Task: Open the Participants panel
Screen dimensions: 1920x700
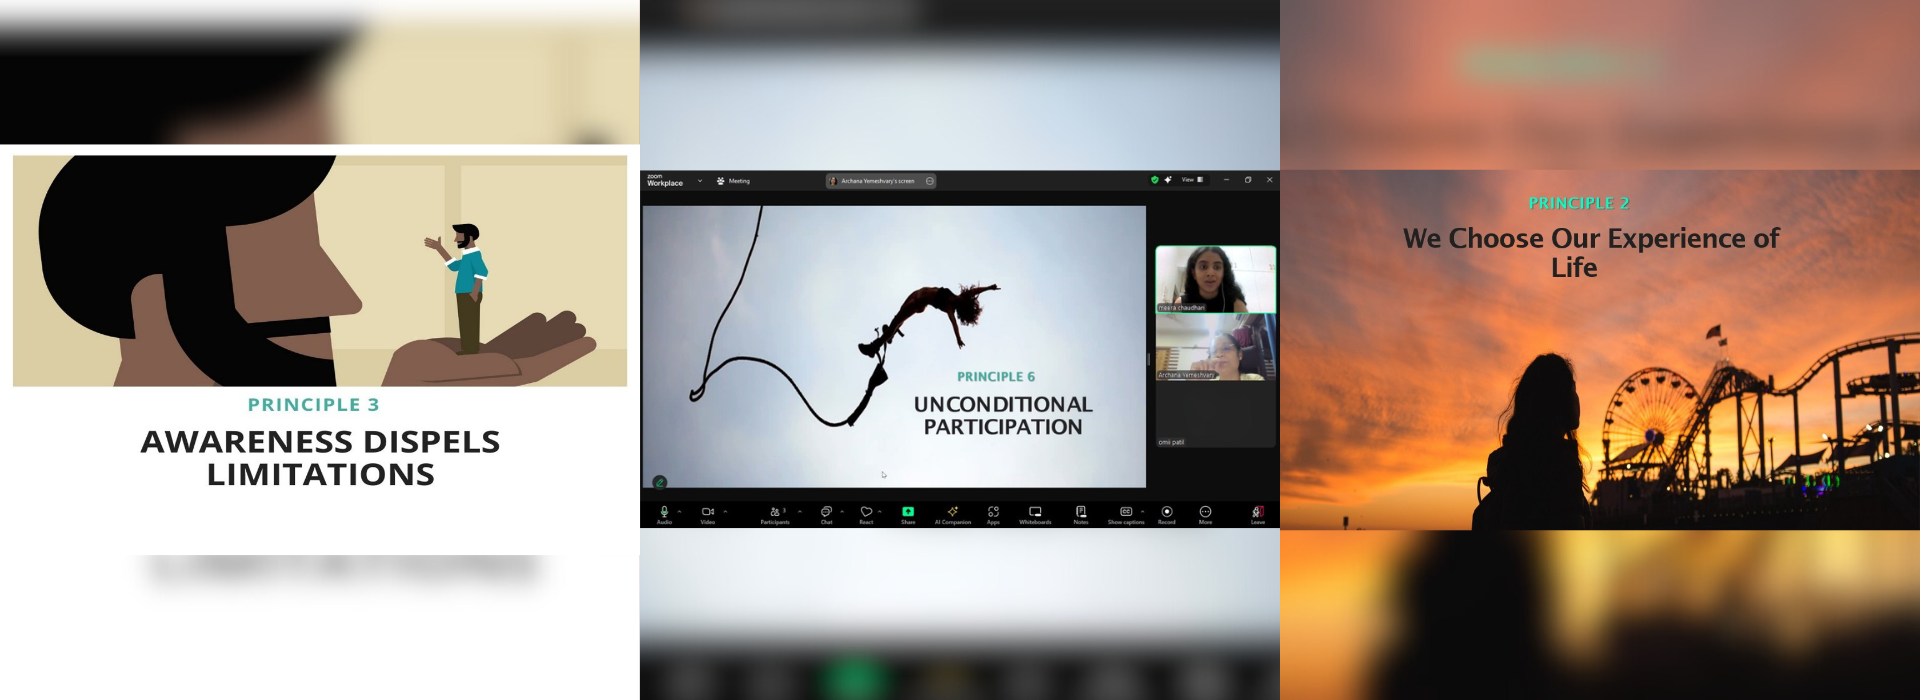Action: coord(775,514)
